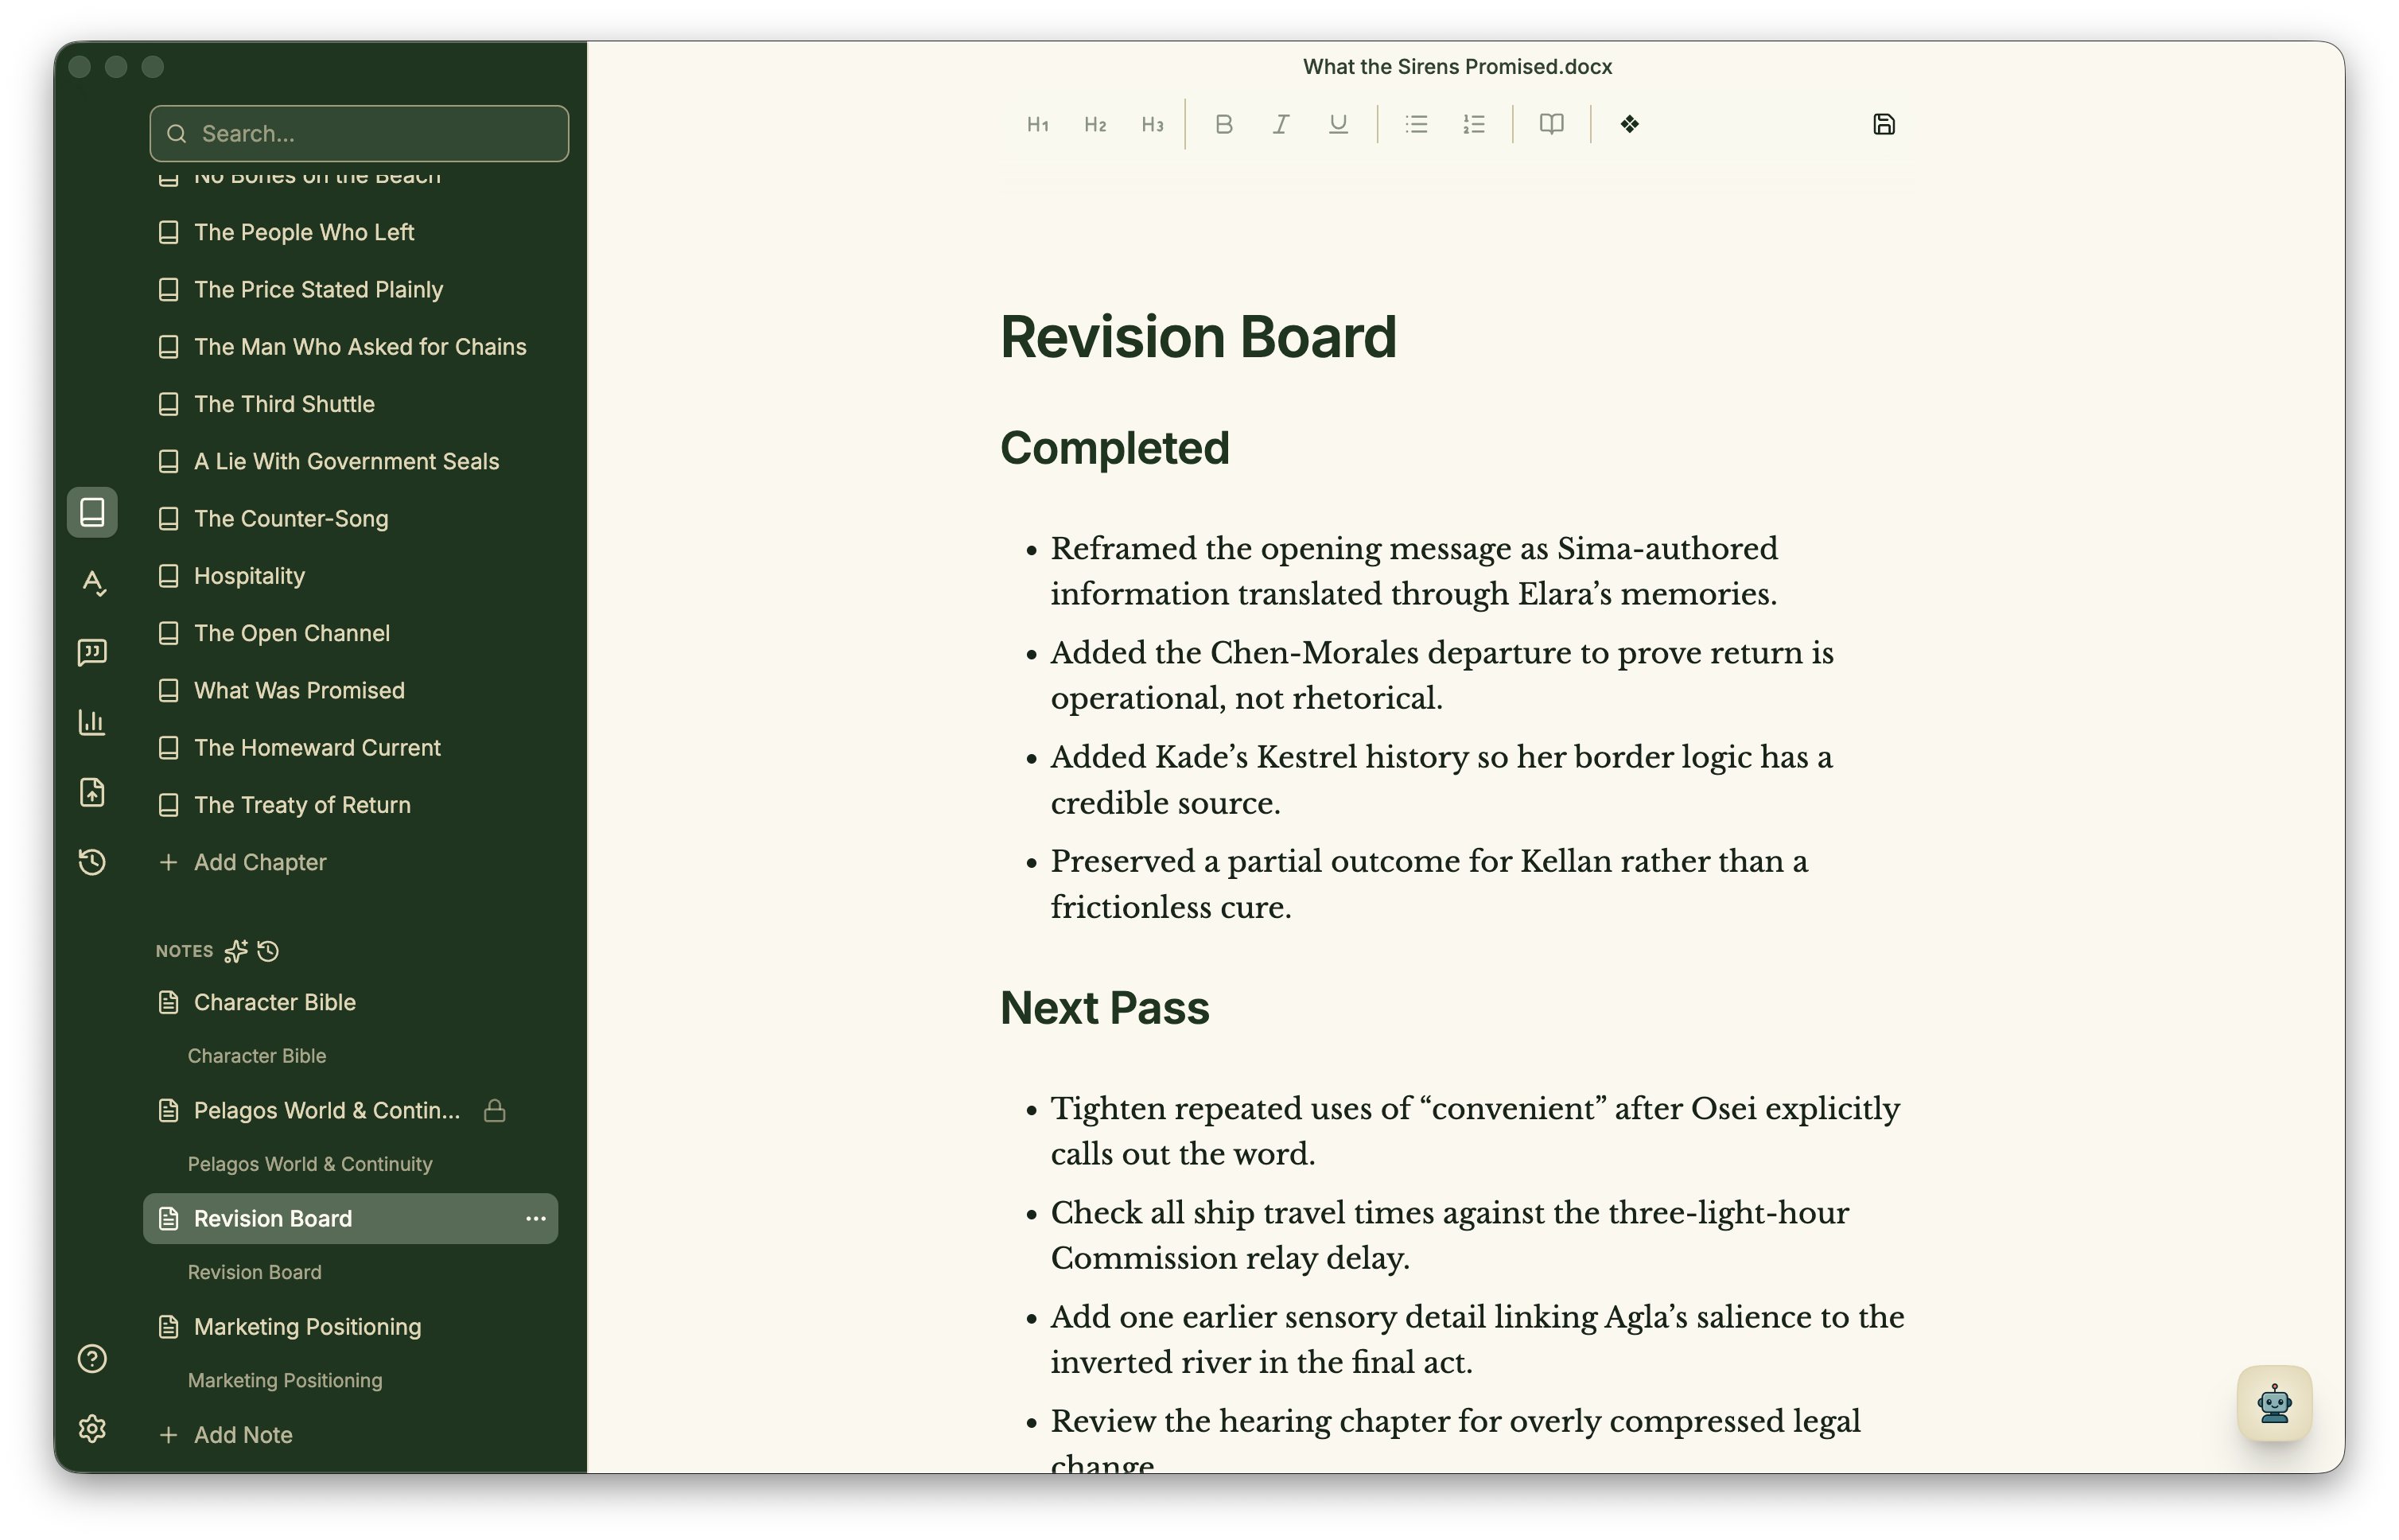Screen dimensions: 2399x1540
Task: Click the bullet about Chen-Morales departure
Action: tap(1442, 675)
